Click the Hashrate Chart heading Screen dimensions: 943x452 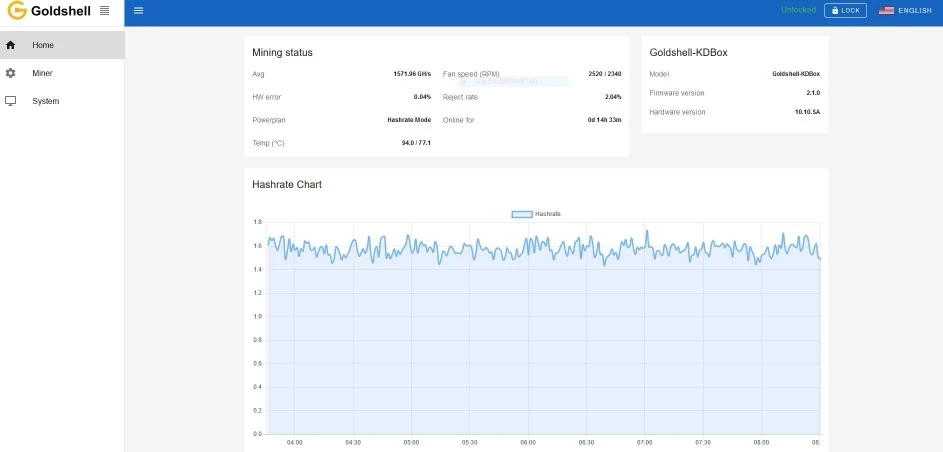pos(287,185)
